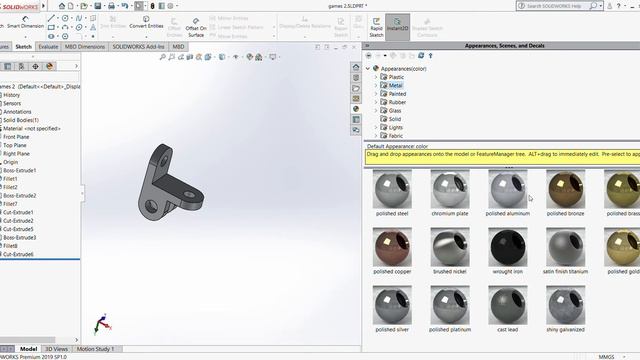This screenshot has height=360, width=640.
Task: Open the Custom Properties task pane tab
Action: click(356, 120)
